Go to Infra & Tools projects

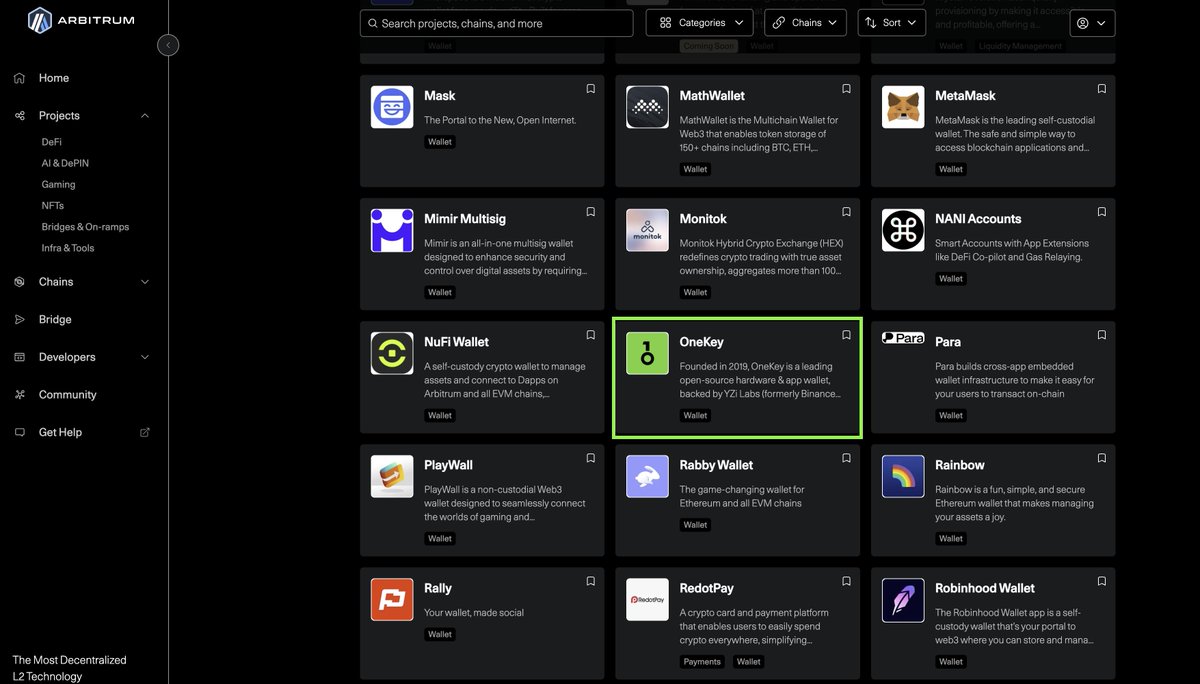pyautogui.click(x=68, y=248)
